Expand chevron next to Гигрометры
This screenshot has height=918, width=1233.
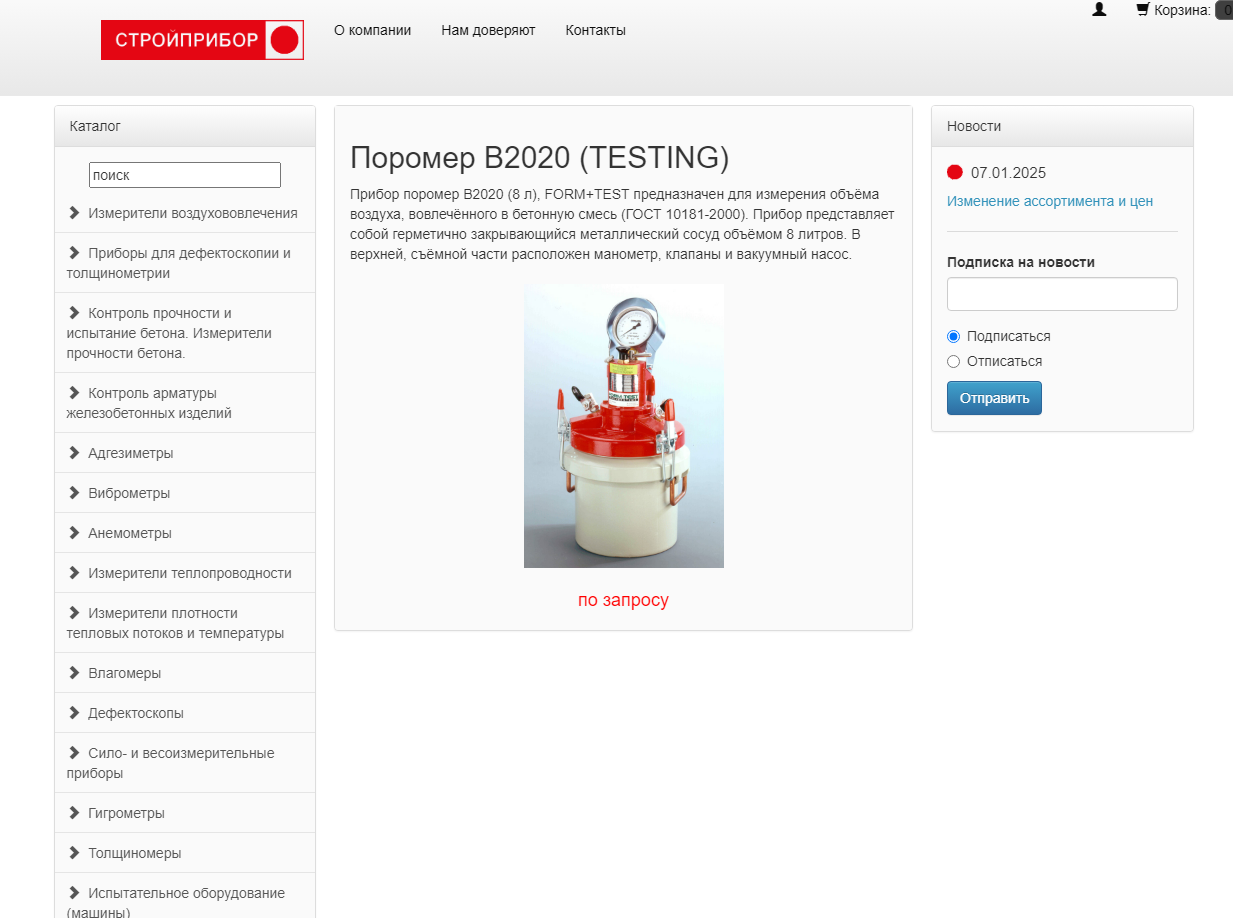click(74, 813)
